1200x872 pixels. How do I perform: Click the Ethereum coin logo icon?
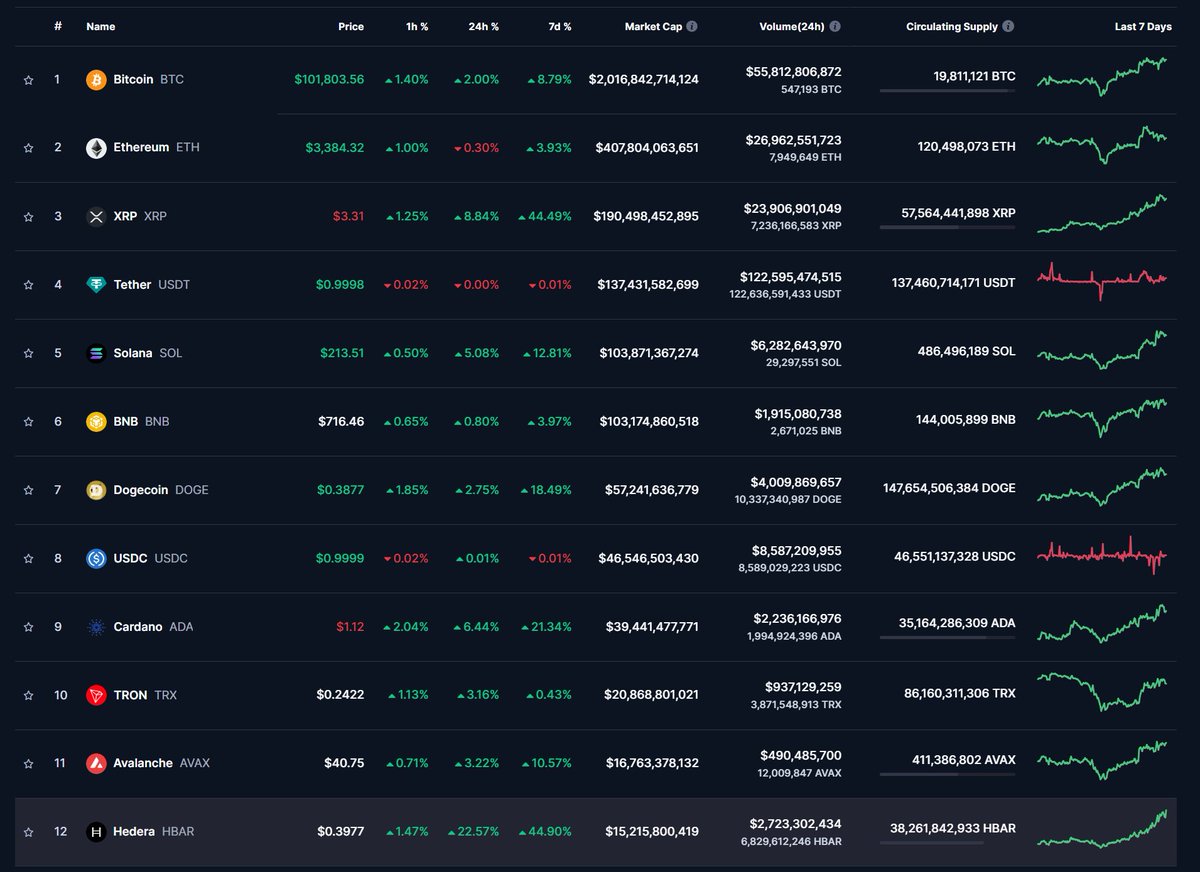pos(96,148)
